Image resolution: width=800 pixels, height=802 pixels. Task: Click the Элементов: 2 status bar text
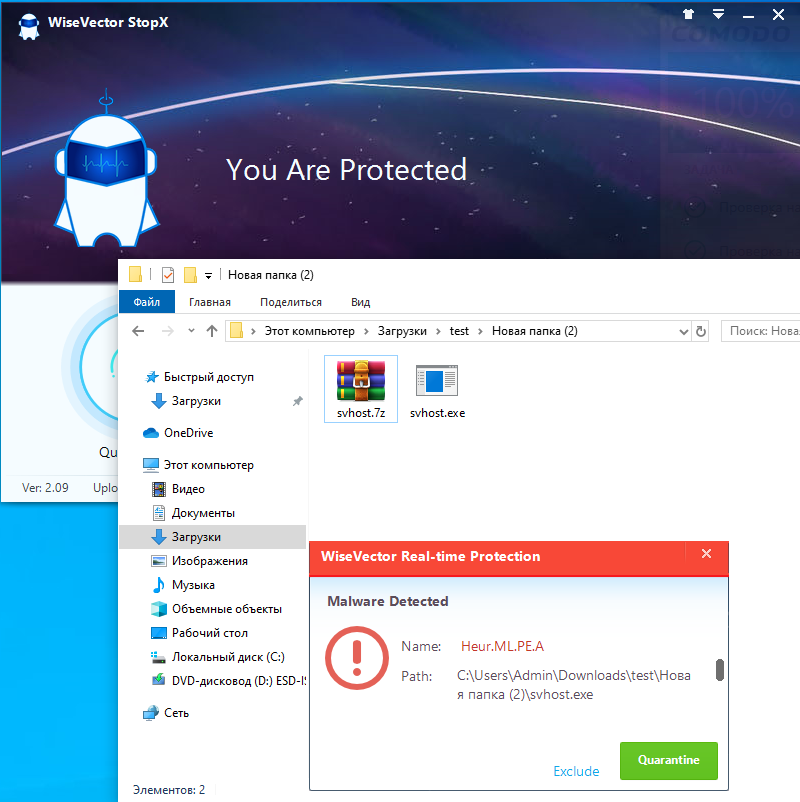[169, 790]
